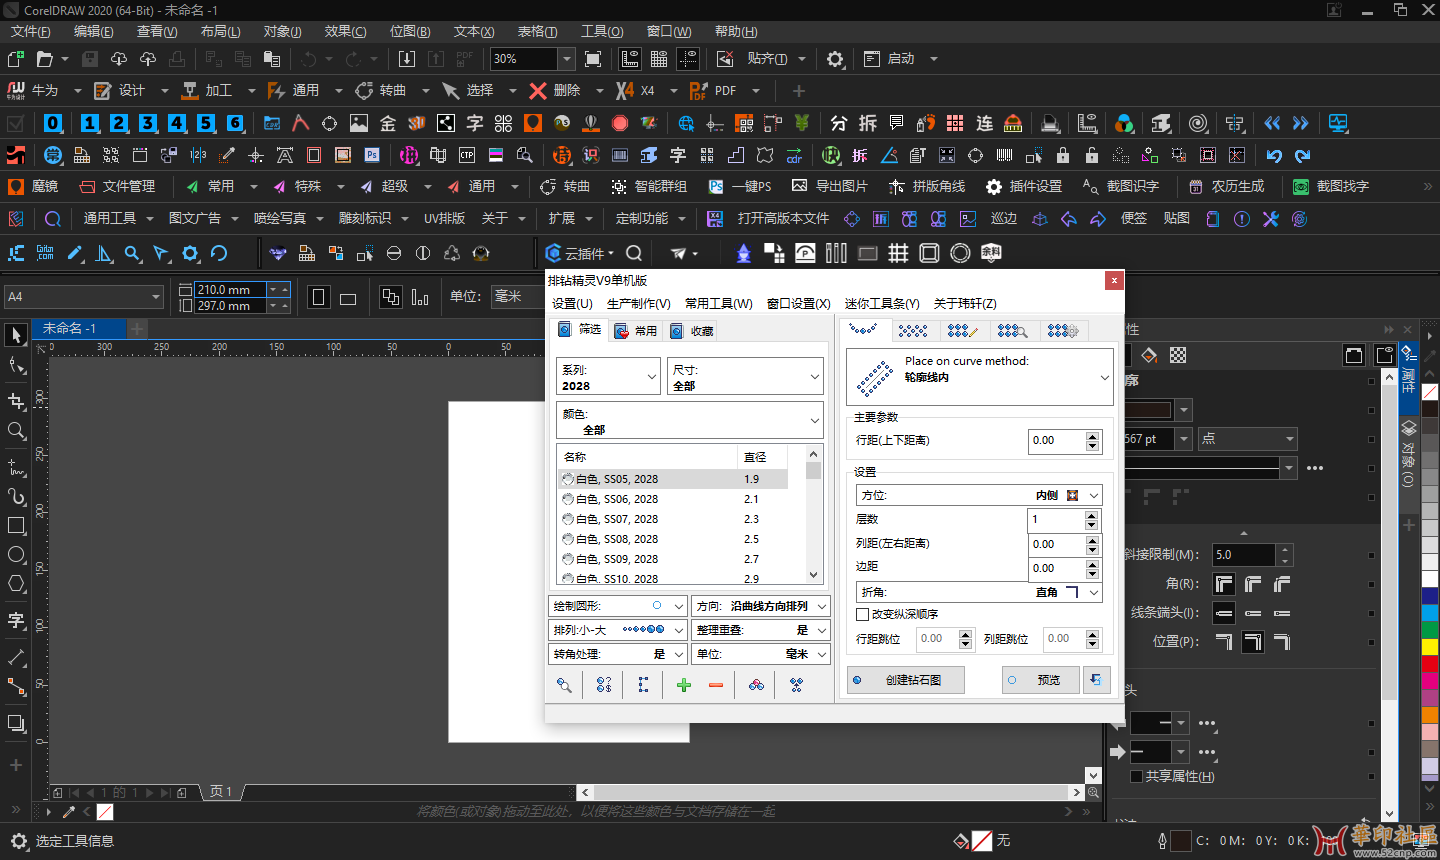Open the 系列 2028 dropdown

pyautogui.click(x=608, y=377)
